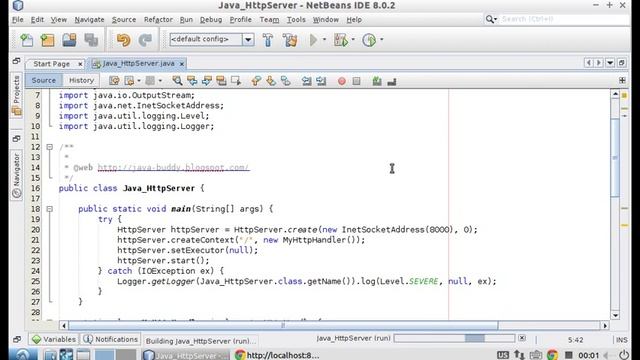This screenshot has width=640, height=360.
Task: Click Last Edit icon in editor toolbar
Action: [x=114, y=81]
